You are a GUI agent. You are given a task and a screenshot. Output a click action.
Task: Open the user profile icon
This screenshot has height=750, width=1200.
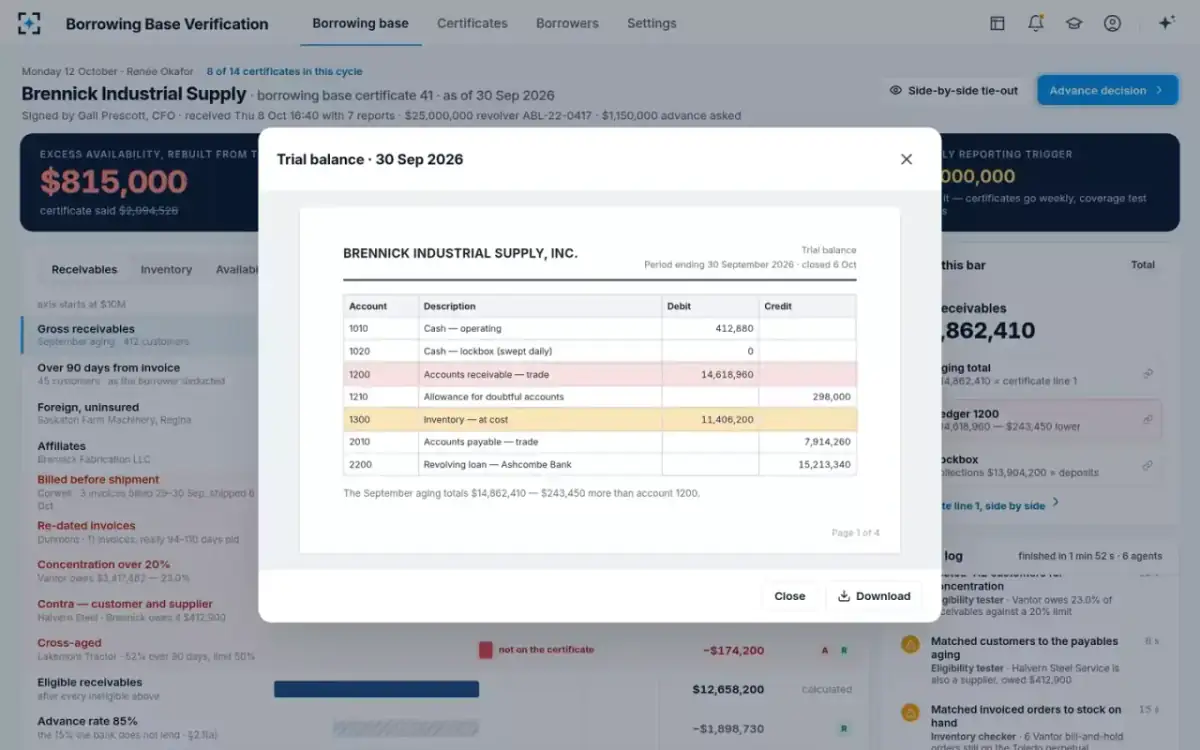(x=1112, y=23)
